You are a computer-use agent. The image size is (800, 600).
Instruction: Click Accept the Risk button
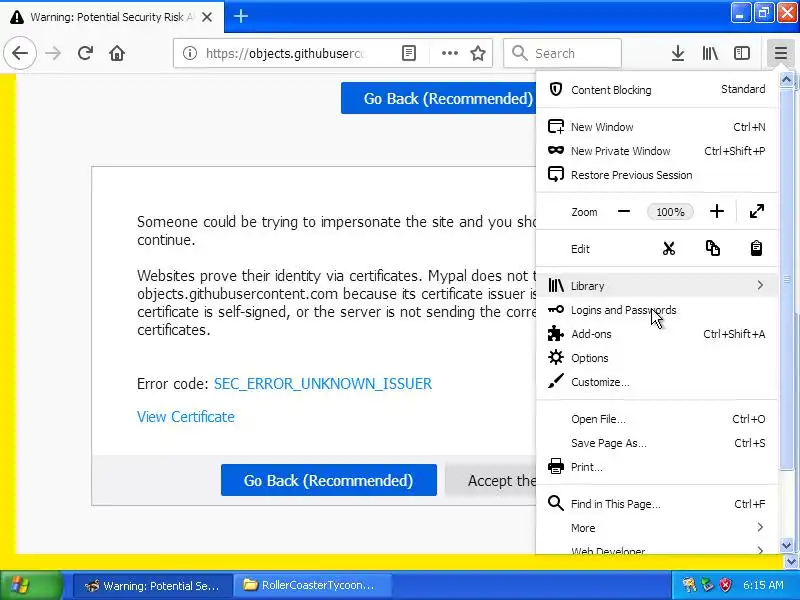491,480
